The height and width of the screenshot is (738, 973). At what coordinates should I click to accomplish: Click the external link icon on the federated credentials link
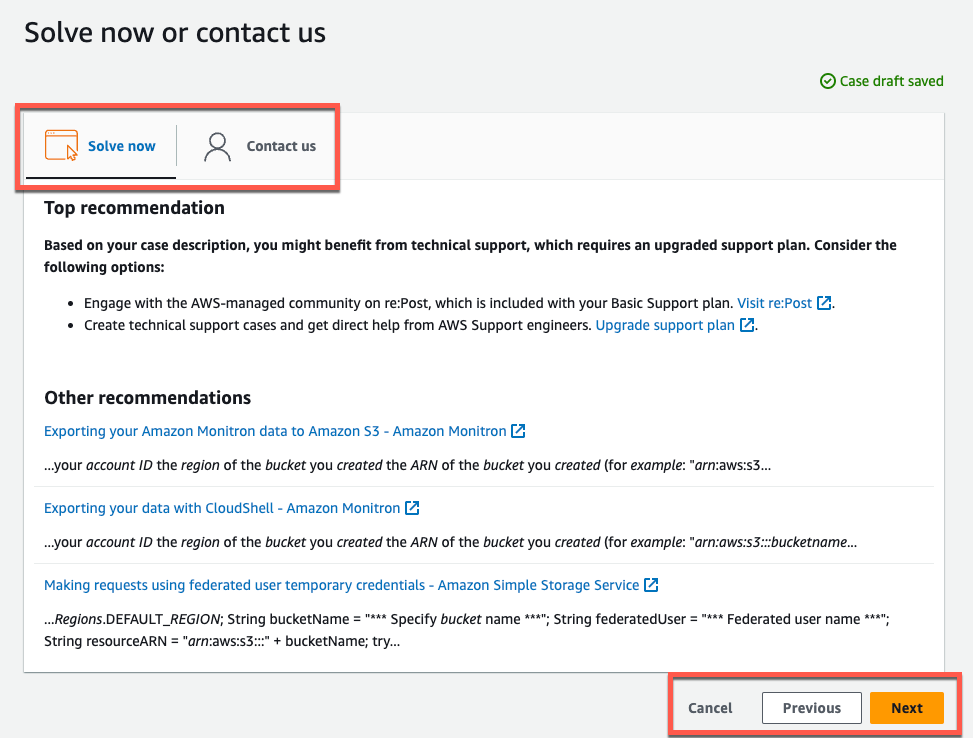tap(651, 584)
